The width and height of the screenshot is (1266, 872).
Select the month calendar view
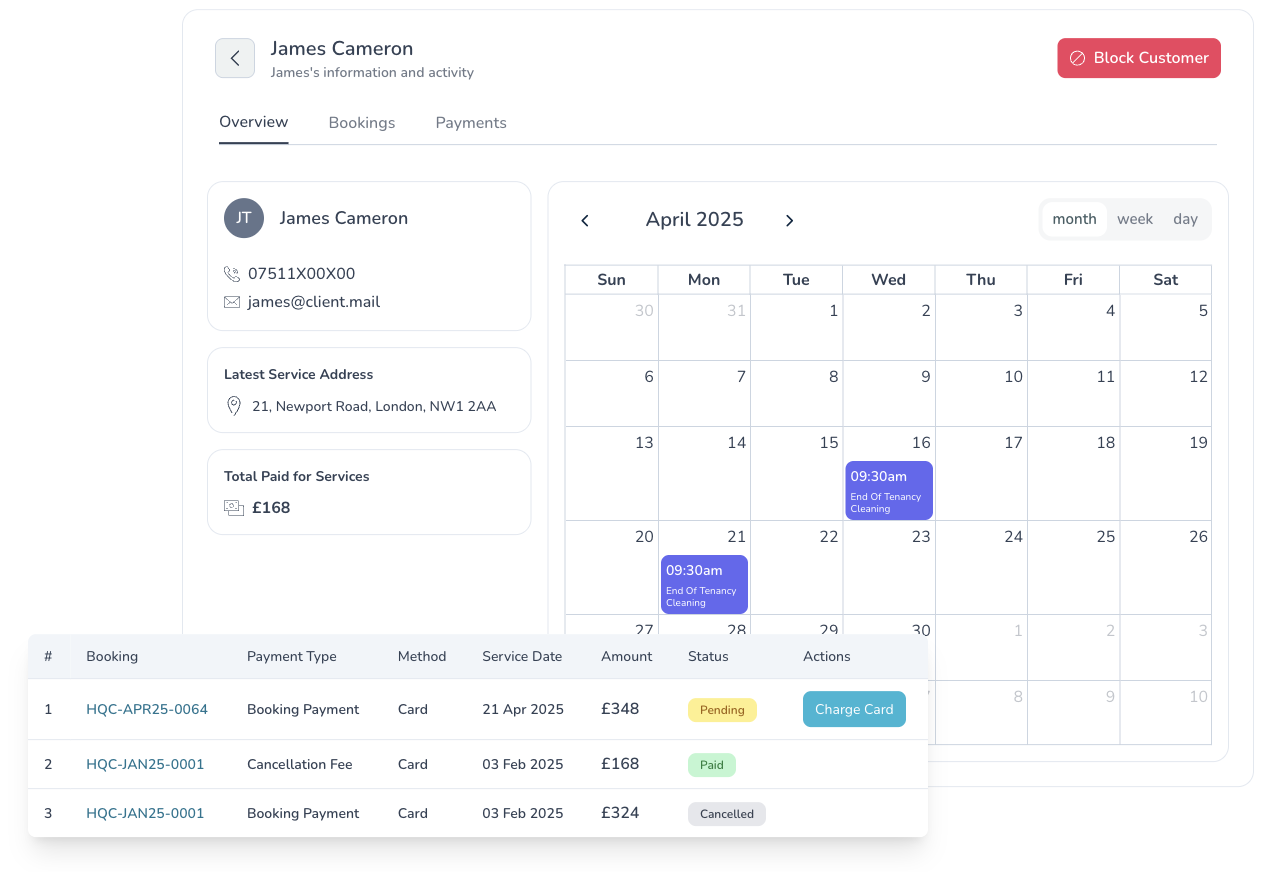click(x=1074, y=219)
